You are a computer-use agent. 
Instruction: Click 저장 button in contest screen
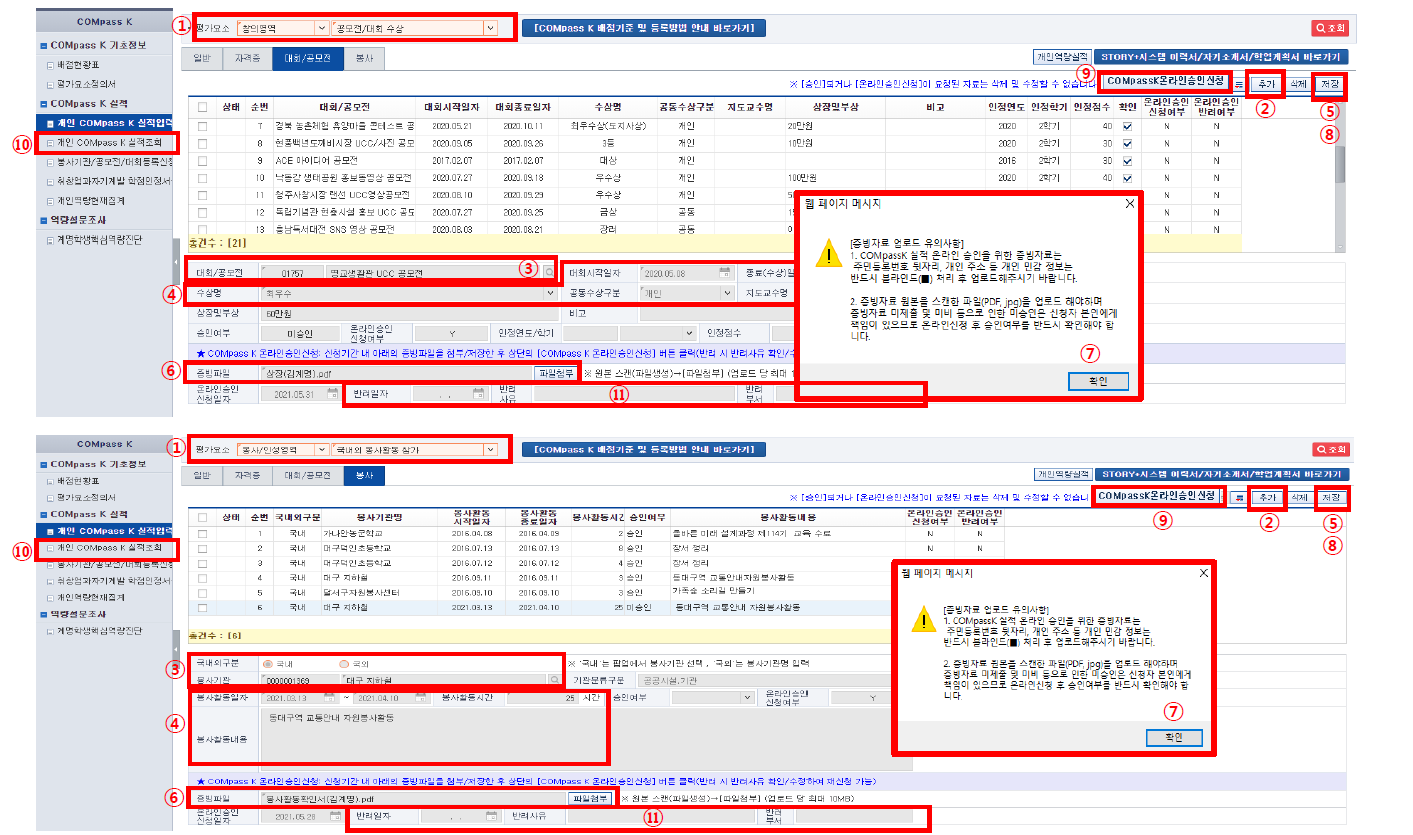click(x=1329, y=84)
